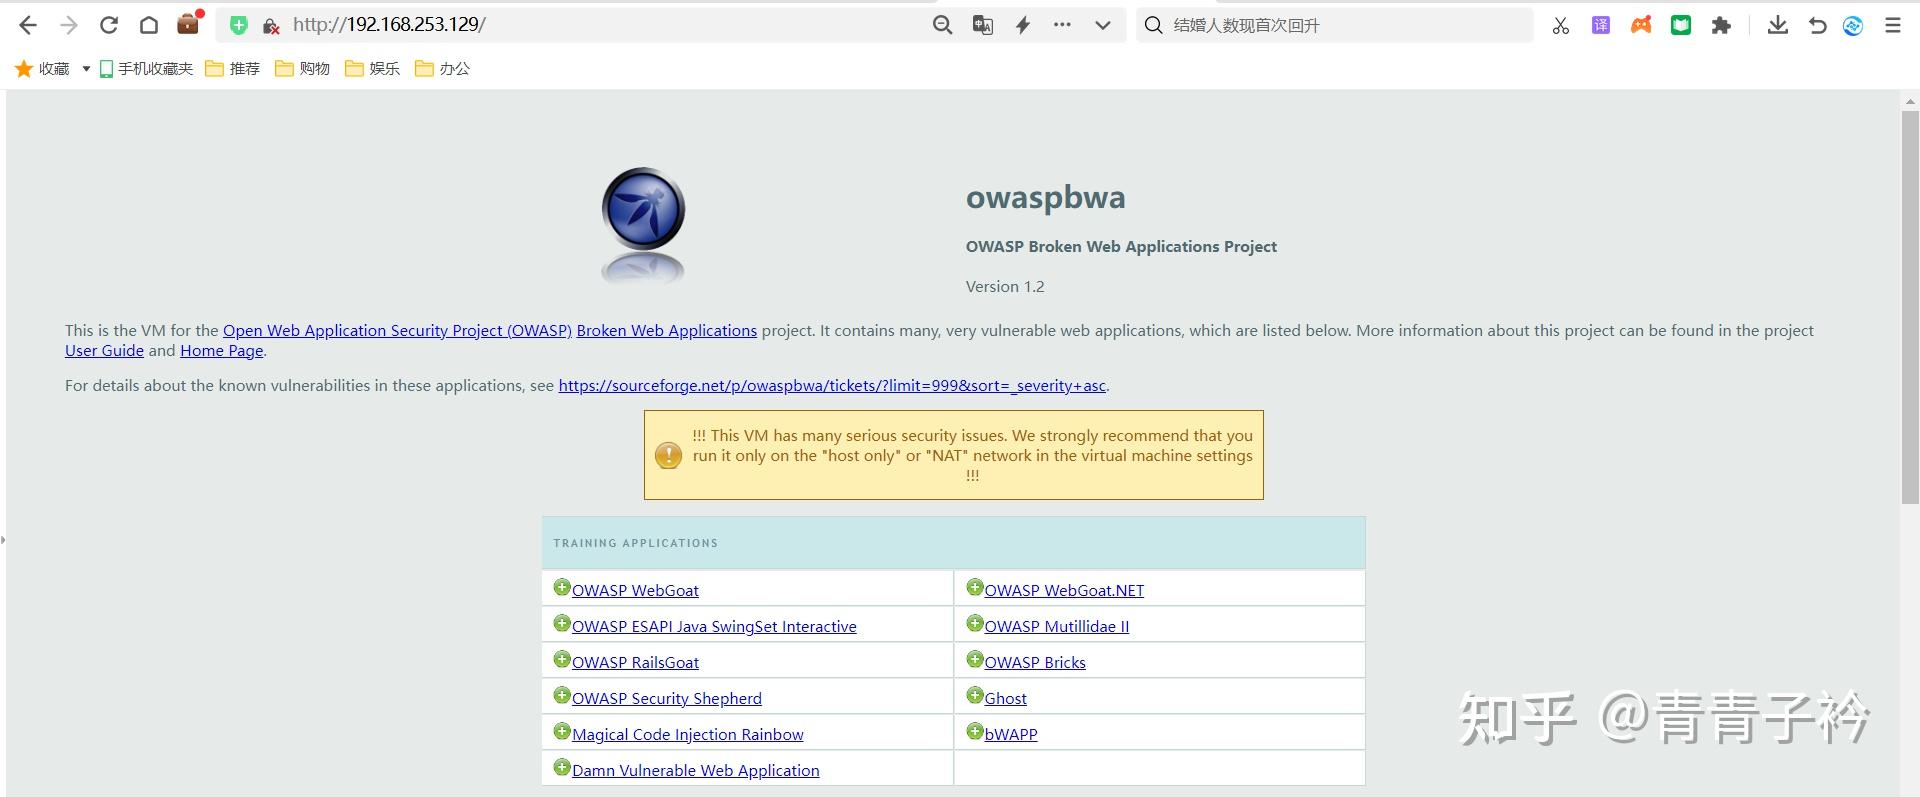Visit the Home Page link
The width and height of the screenshot is (1920, 797).
tap(222, 351)
